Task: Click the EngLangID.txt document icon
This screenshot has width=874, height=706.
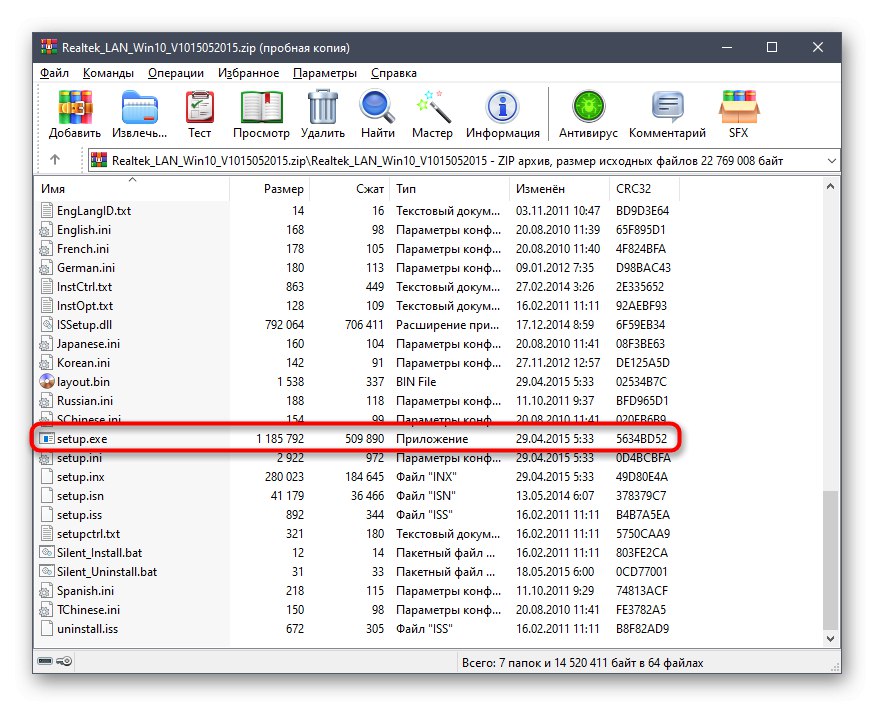Action: click(47, 211)
